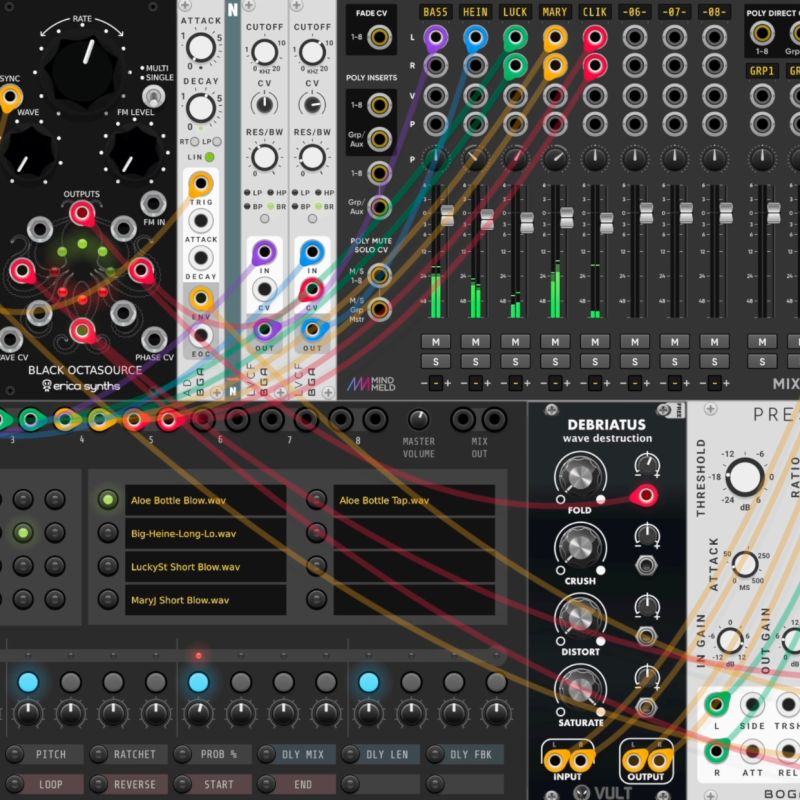Open the -08- track group selector
The width and height of the screenshot is (800, 800).
pos(714,383)
